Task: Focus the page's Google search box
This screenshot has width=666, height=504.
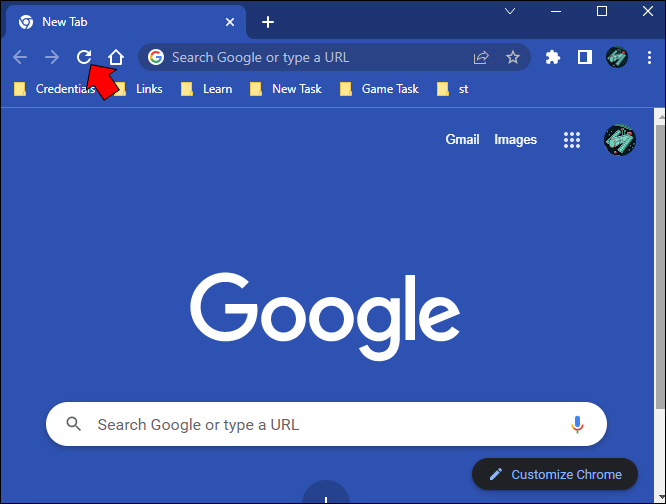Action: [x=326, y=424]
